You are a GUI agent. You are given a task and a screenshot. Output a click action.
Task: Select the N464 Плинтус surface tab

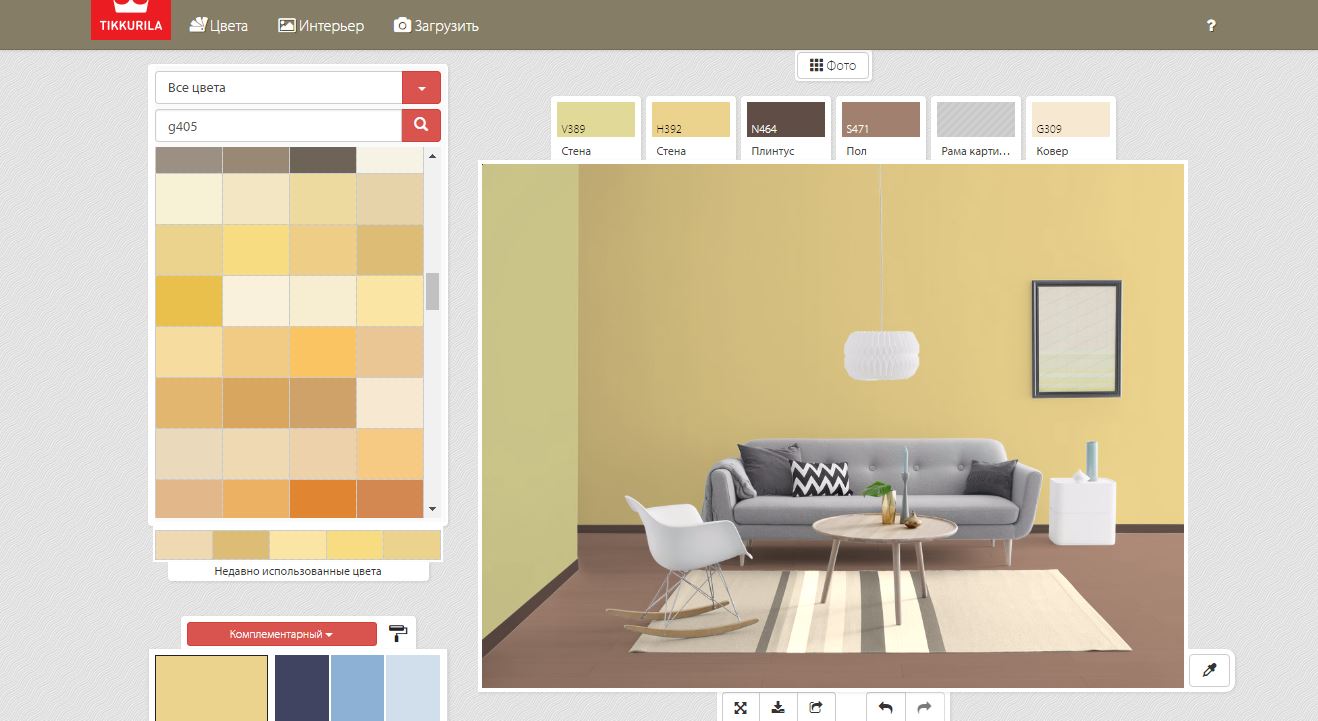pos(786,129)
